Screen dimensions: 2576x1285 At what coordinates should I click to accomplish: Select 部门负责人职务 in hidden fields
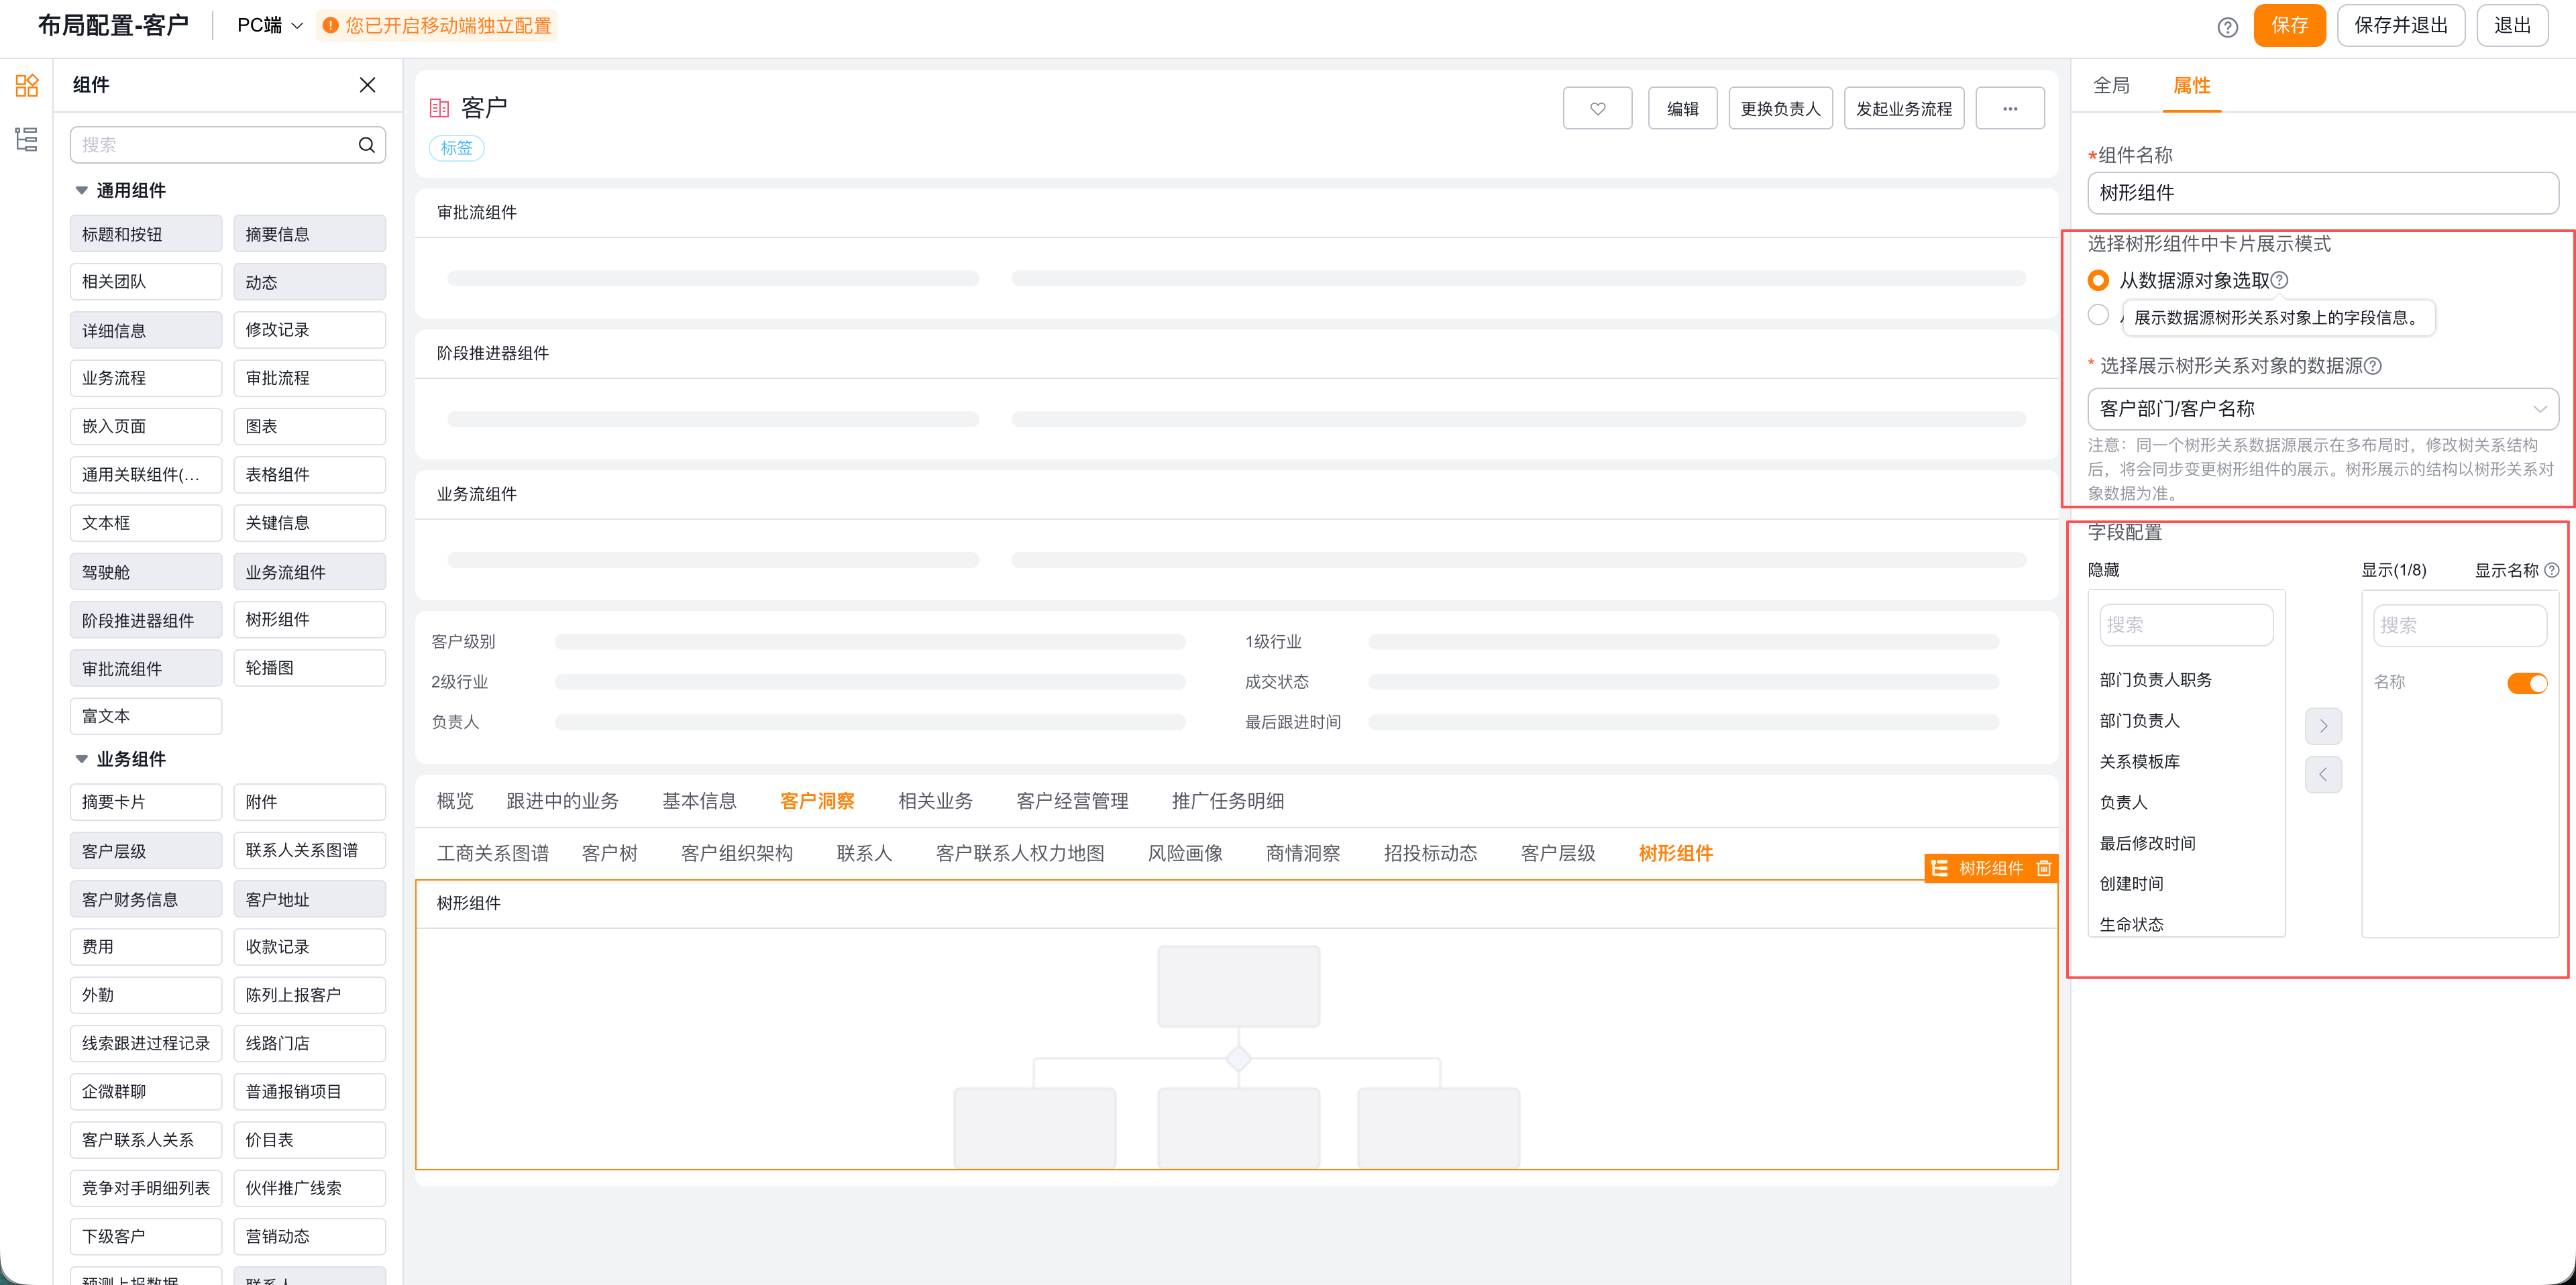click(x=2155, y=680)
